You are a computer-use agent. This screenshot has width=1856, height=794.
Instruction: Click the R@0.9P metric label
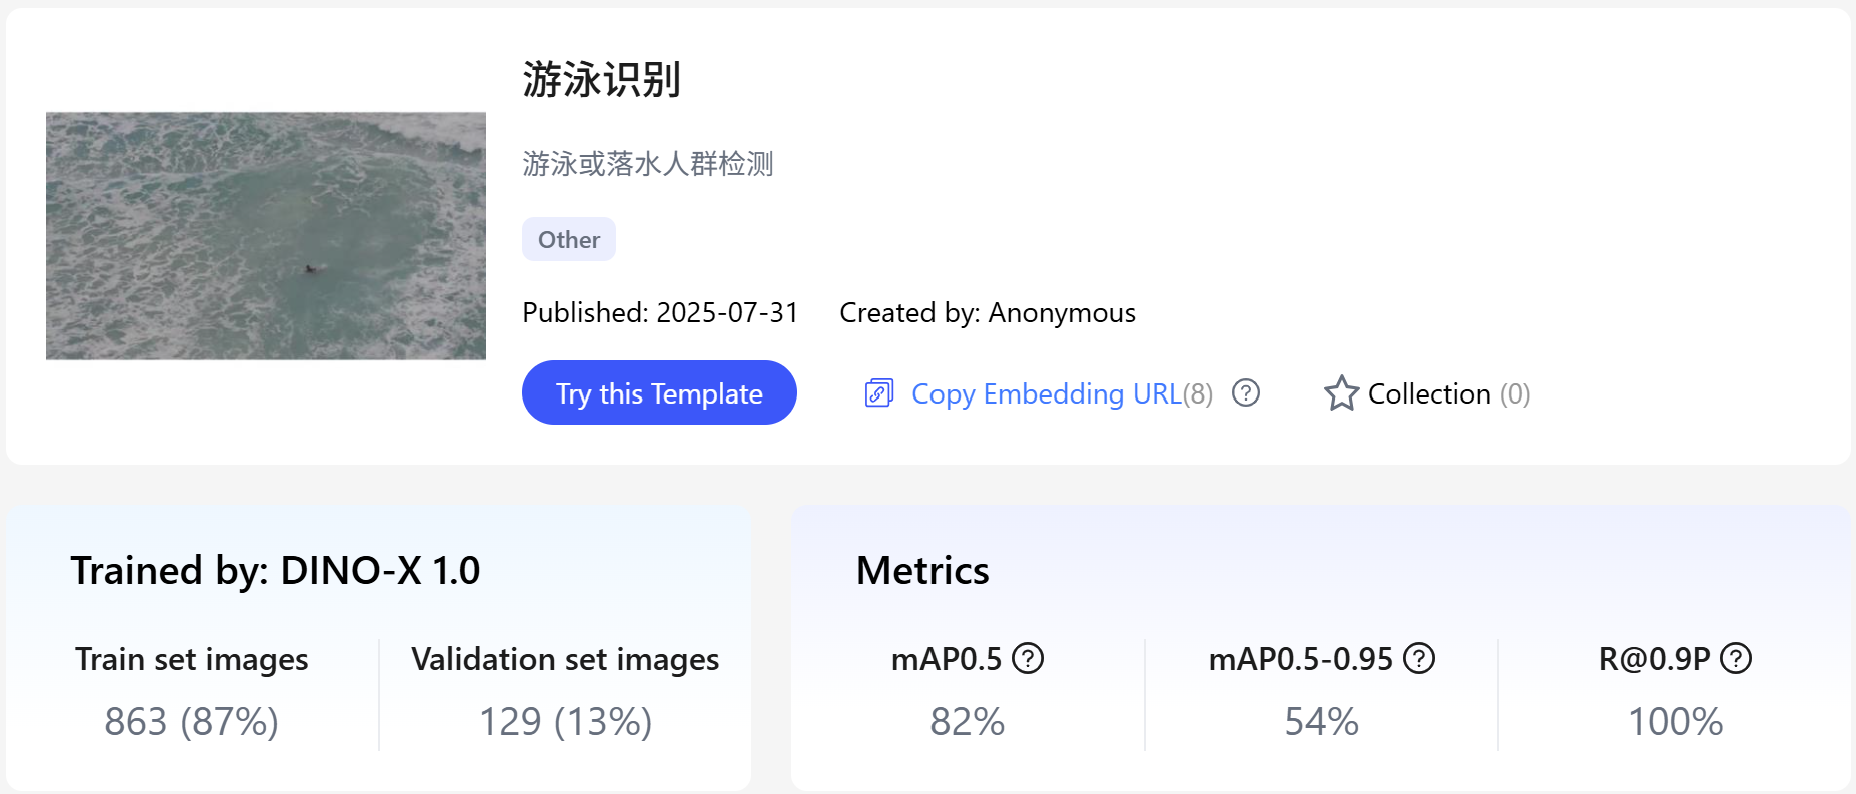point(1654,659)
